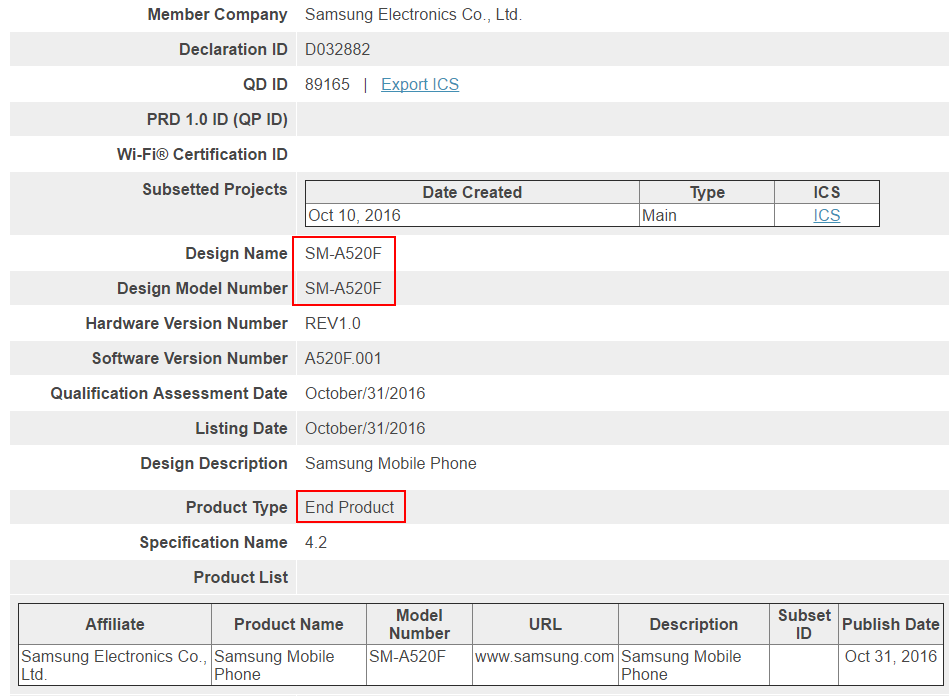Select the Date Created column header
Viewport: 949px width, 696px height.
[x=471, y=192]
